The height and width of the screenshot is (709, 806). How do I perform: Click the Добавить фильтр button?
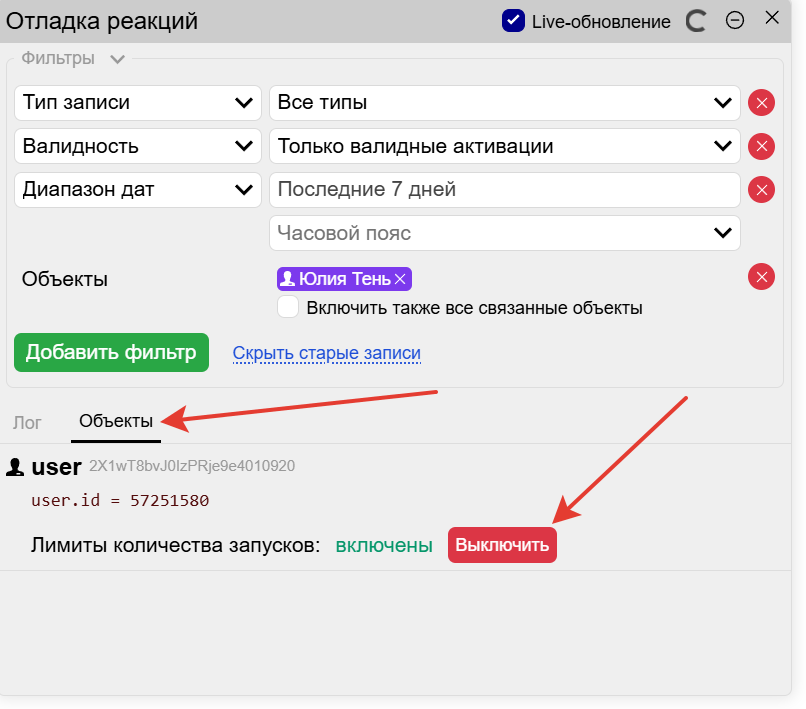click(112, 353)
